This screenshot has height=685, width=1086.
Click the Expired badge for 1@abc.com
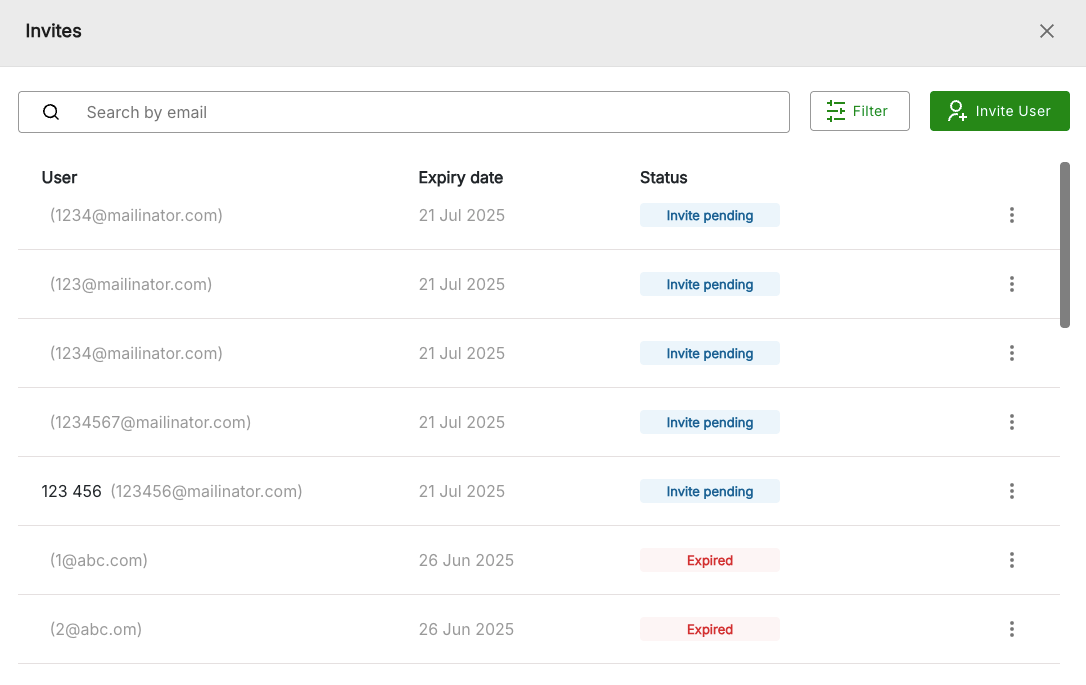click(709, 561)
